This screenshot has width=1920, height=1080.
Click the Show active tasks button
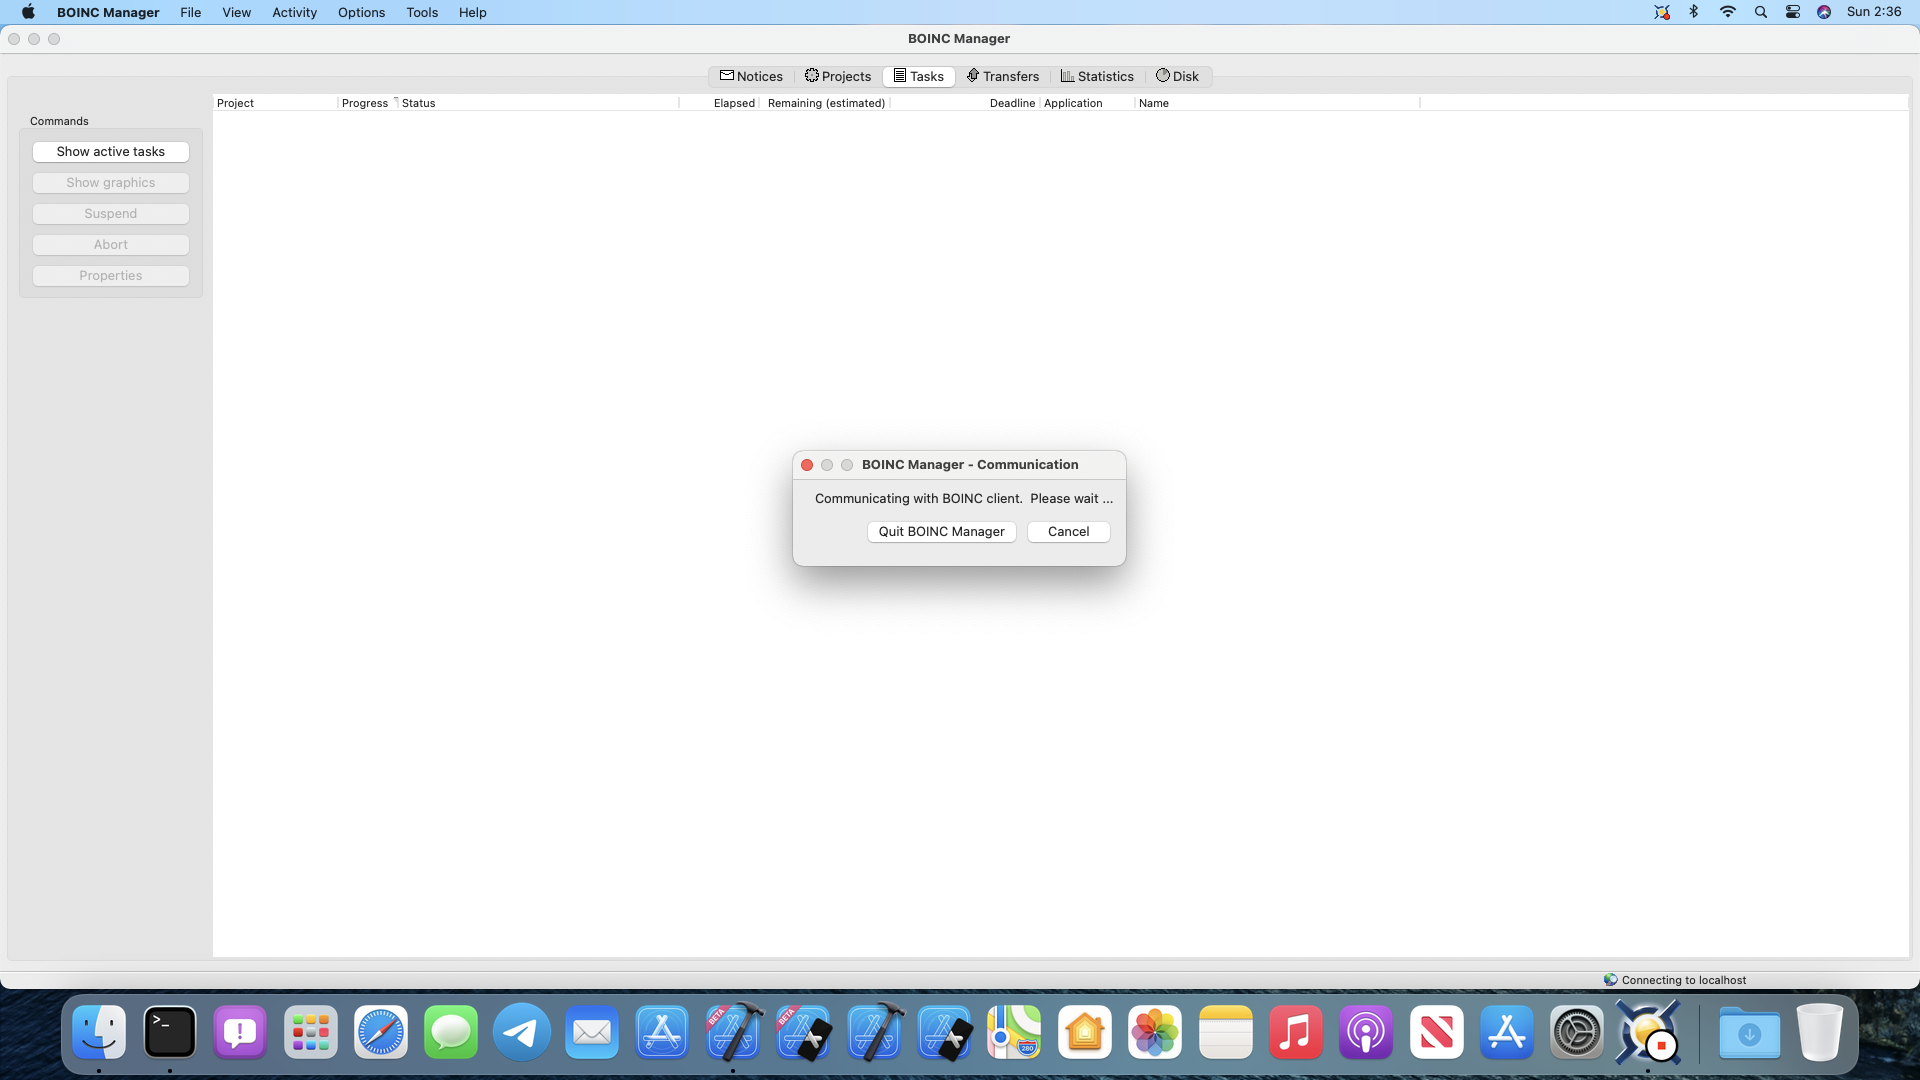click(110, 151)
